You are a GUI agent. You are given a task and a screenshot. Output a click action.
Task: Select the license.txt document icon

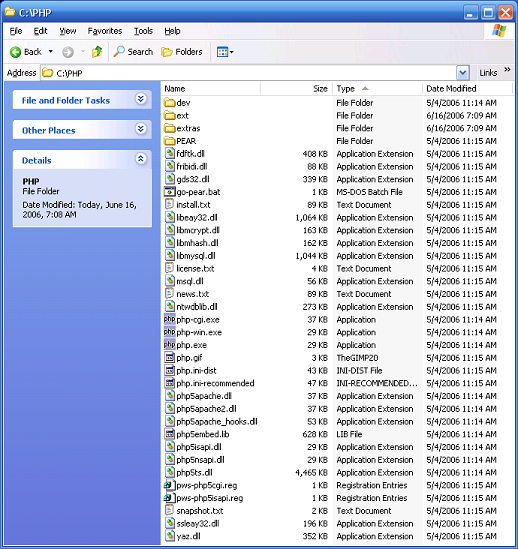click(170, 268)
